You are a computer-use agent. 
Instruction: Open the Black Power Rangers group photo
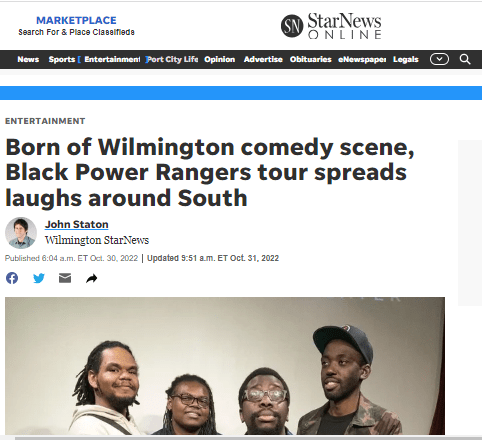(225, 366)
